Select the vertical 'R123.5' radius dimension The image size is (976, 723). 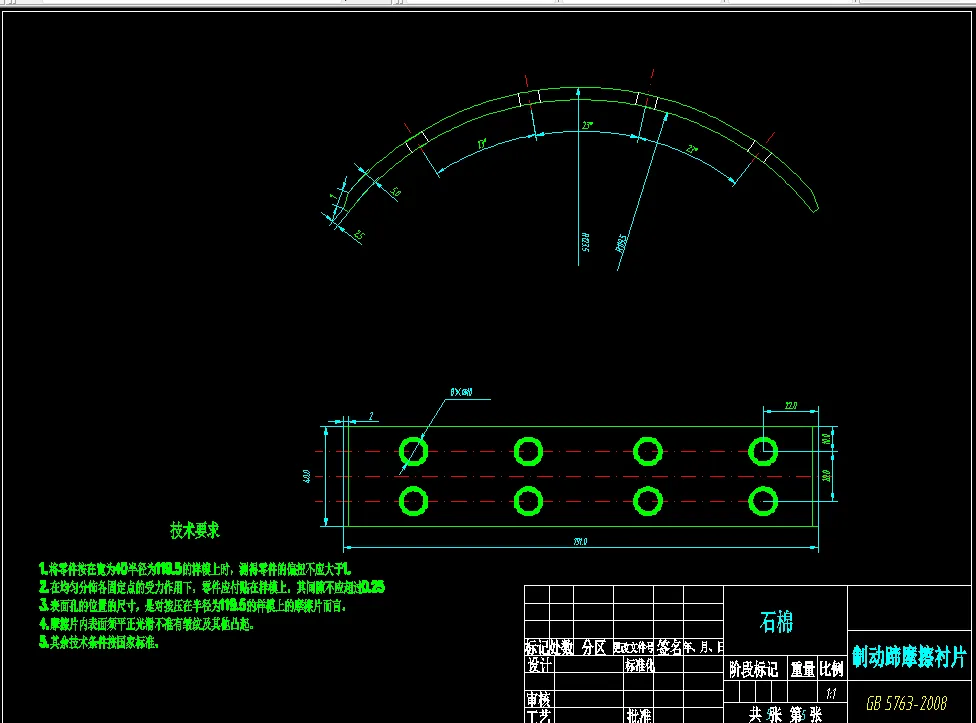click(586, 243)
